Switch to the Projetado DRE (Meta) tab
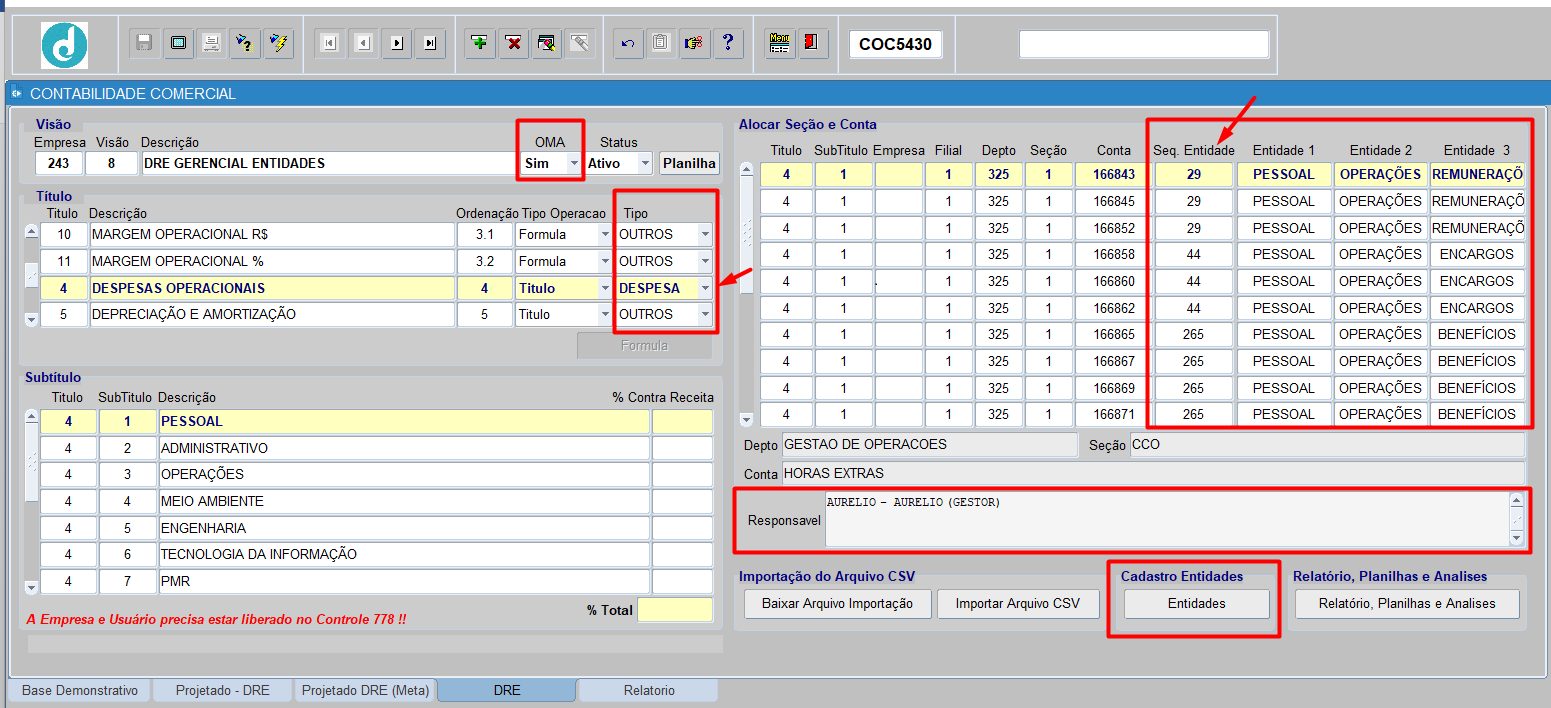 [x=365, y=690]
